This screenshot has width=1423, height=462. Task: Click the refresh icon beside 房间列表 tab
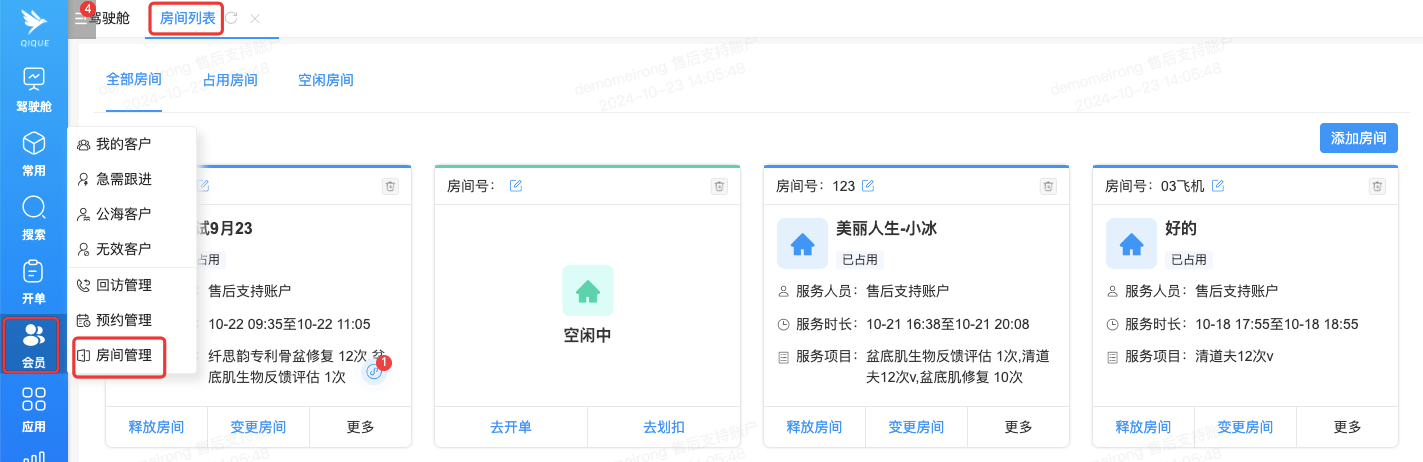point(232,18)
